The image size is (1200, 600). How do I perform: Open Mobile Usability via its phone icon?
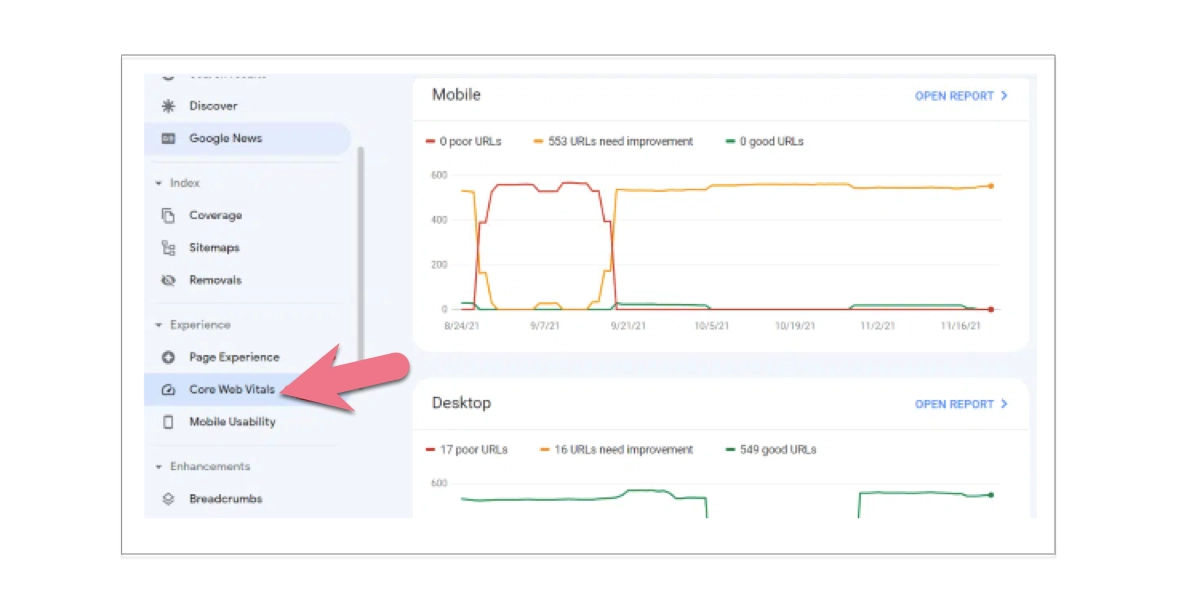point(168,421)
